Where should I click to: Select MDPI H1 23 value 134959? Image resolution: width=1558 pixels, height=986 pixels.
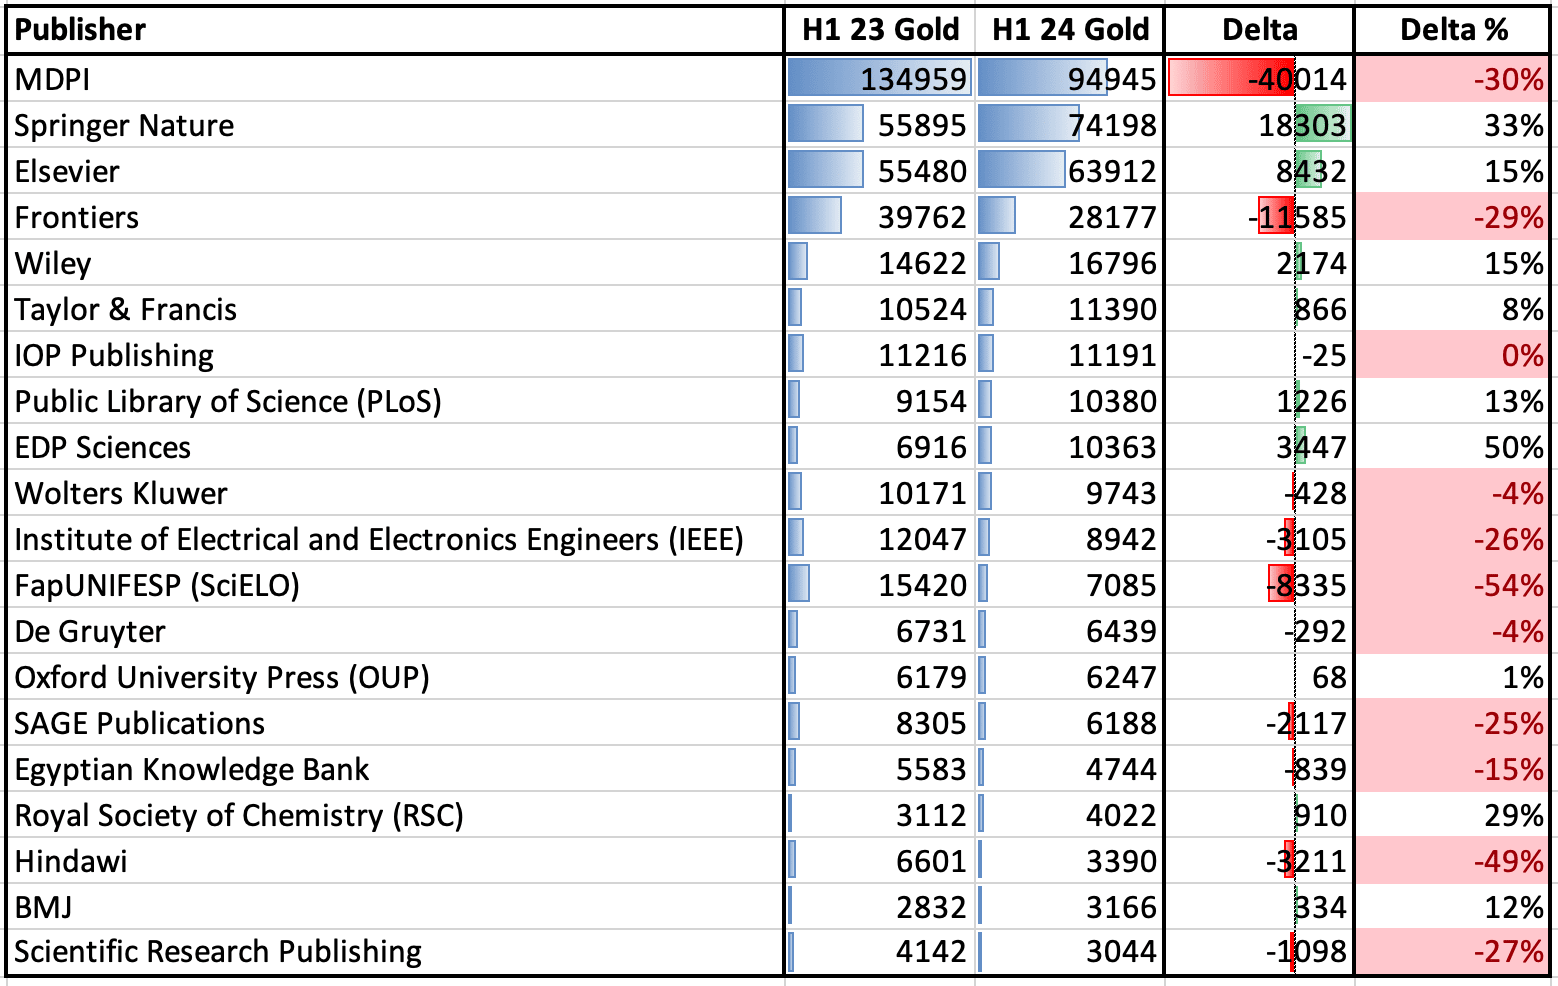(x=880, y=78)
